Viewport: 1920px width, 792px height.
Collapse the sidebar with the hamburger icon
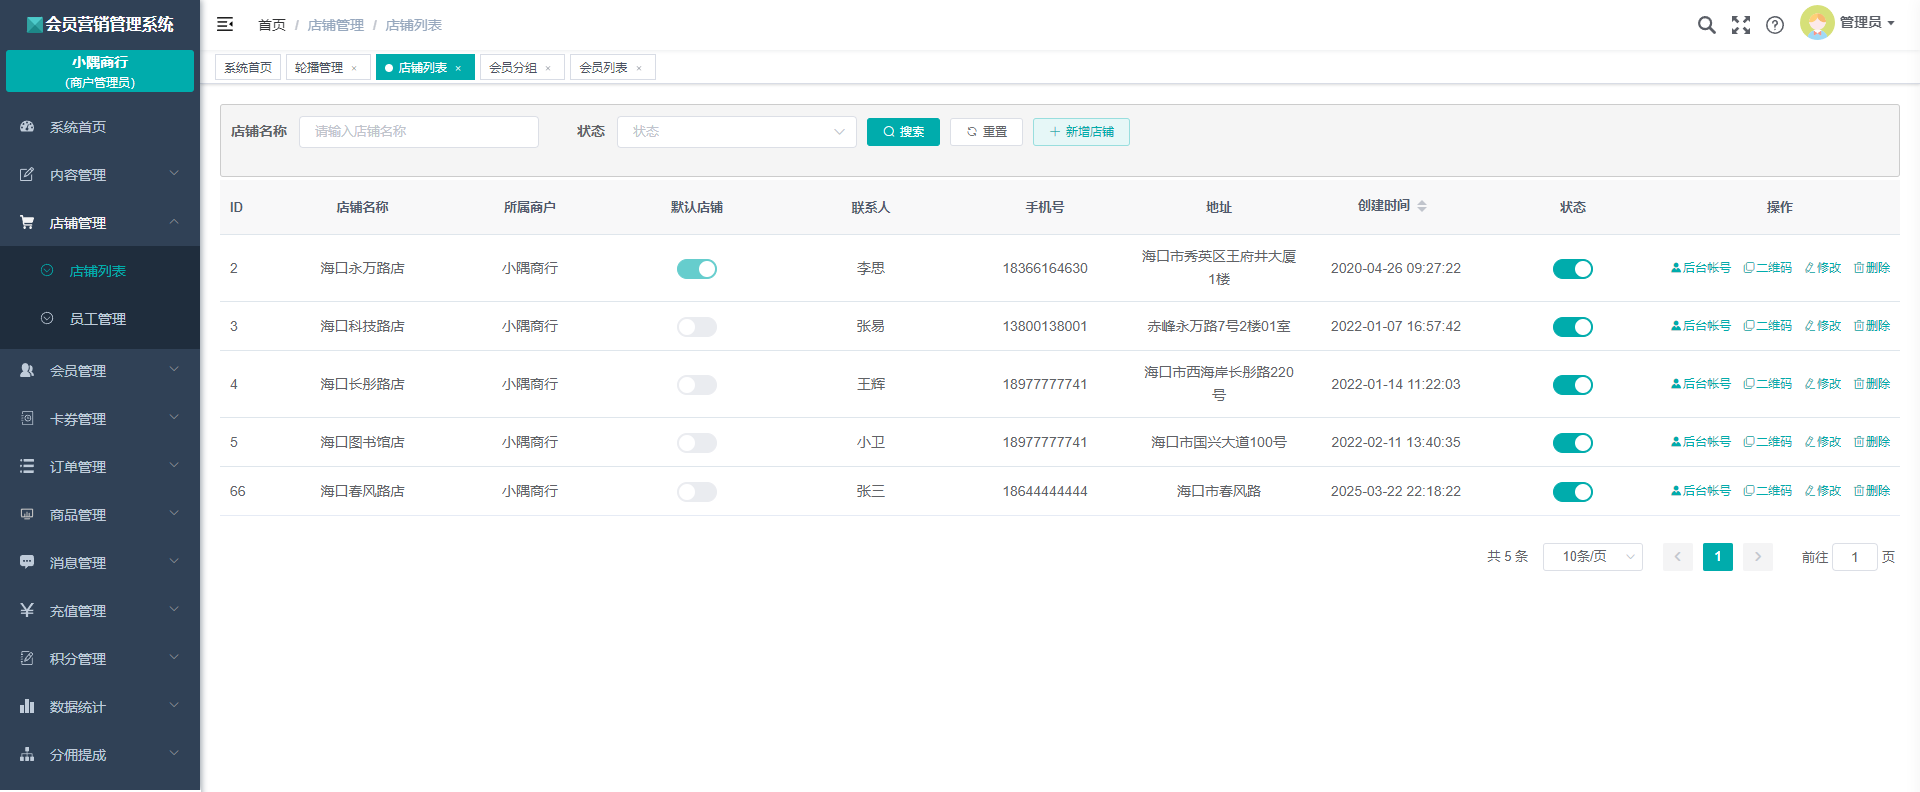click(225, 24)
